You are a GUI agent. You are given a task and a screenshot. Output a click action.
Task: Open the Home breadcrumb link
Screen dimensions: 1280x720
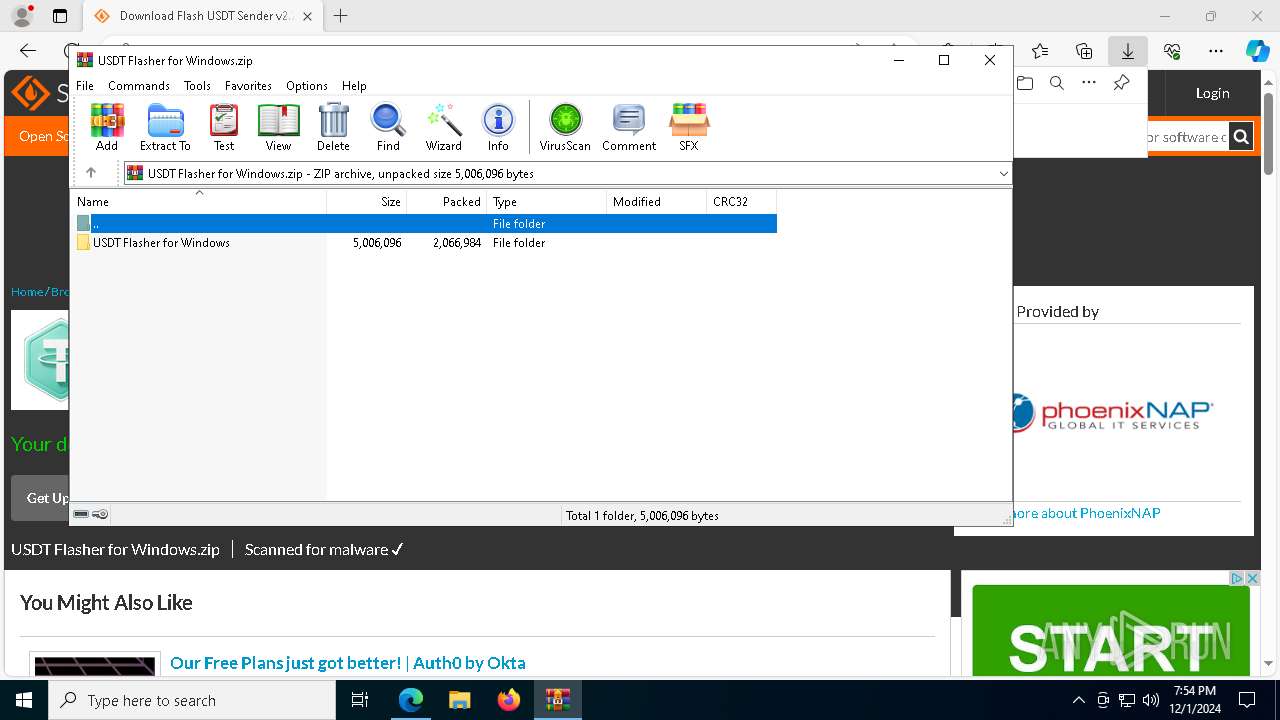click(x=27, y=292)
